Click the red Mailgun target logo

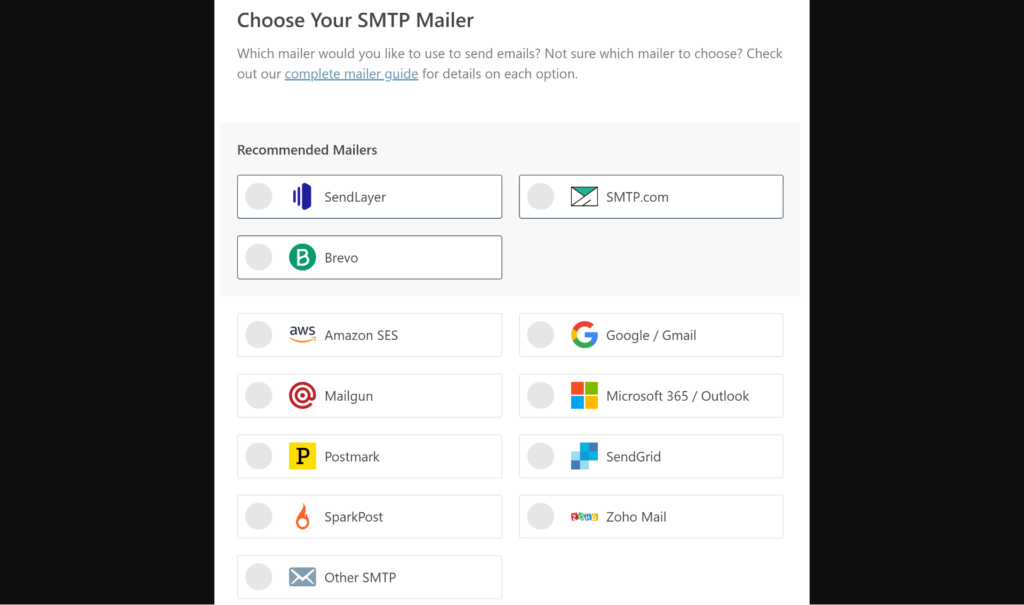[x=302, y=395]
